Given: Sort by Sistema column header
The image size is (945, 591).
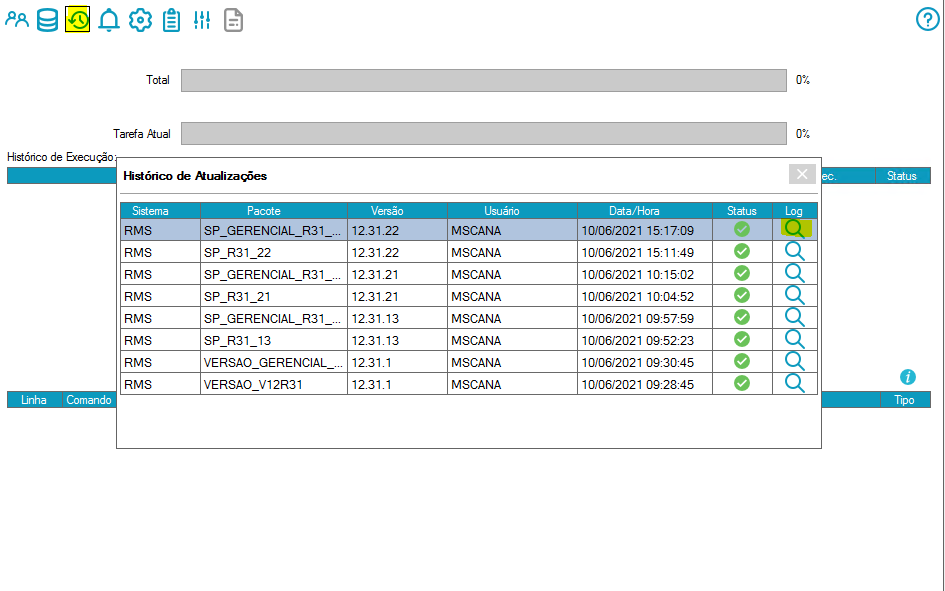Looking at the screenshot, I should [x=160, y=211].
